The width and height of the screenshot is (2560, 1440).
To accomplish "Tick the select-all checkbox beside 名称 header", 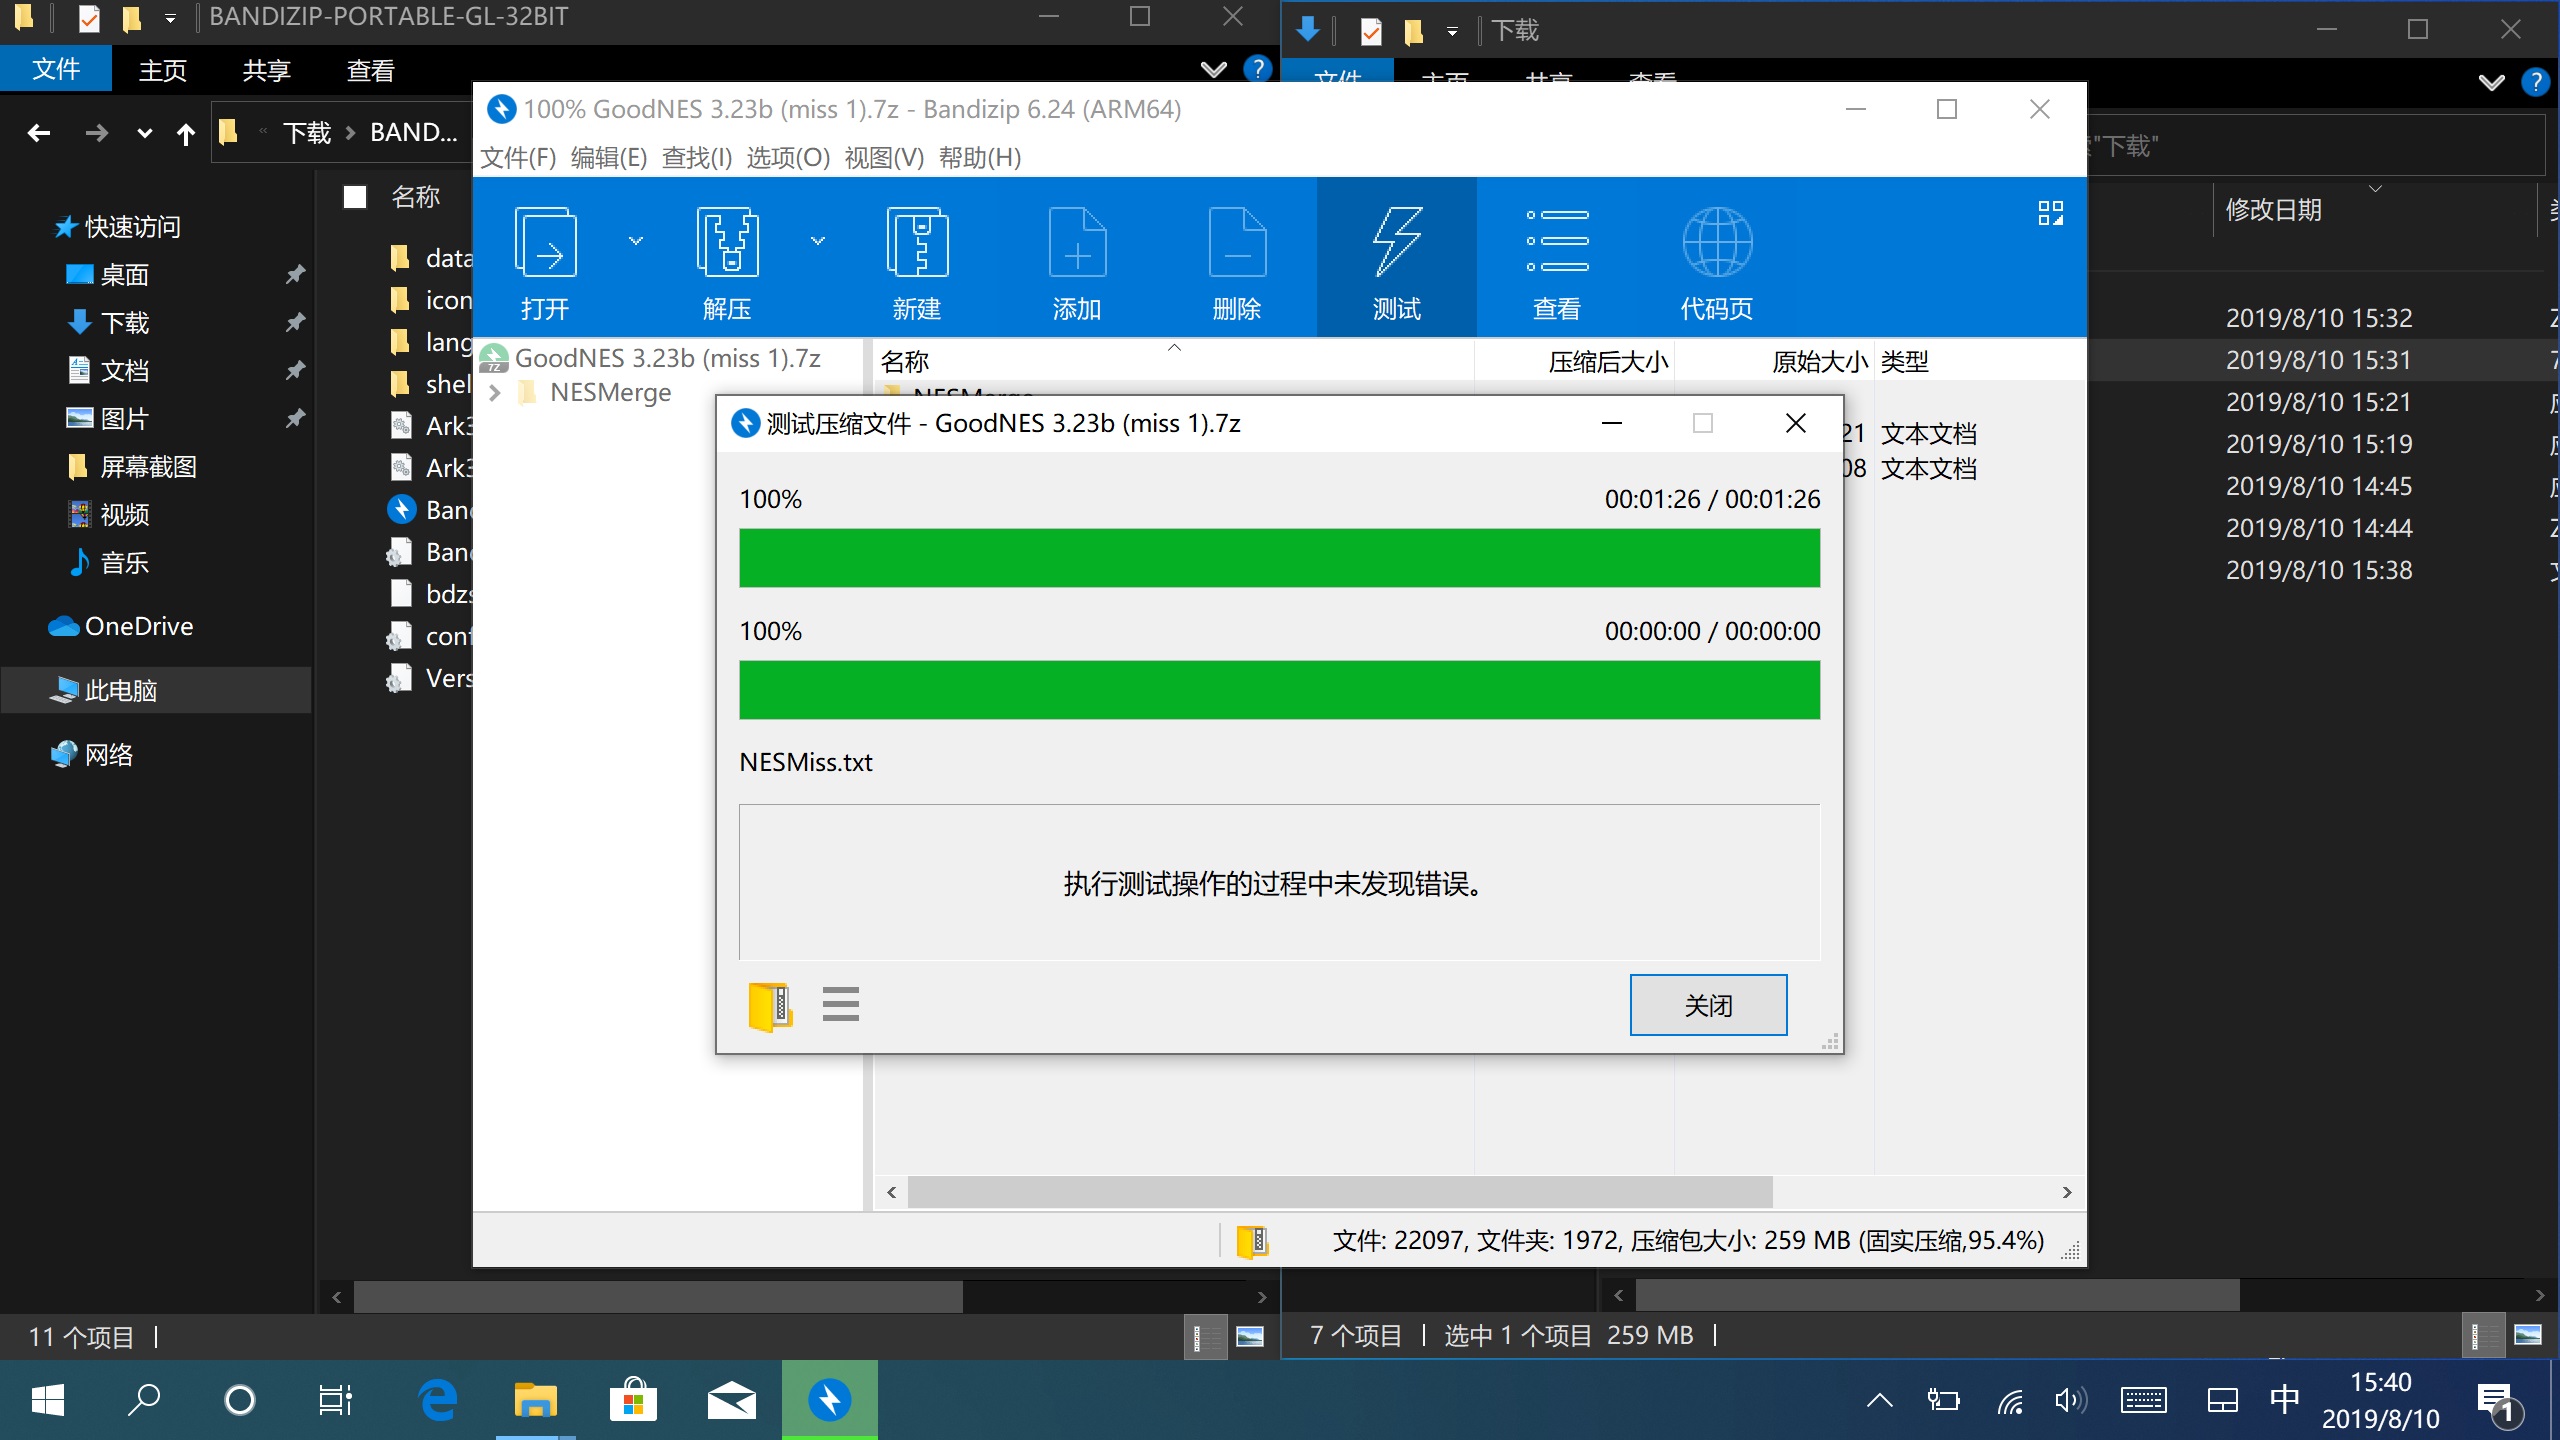I will click(355, 197).
